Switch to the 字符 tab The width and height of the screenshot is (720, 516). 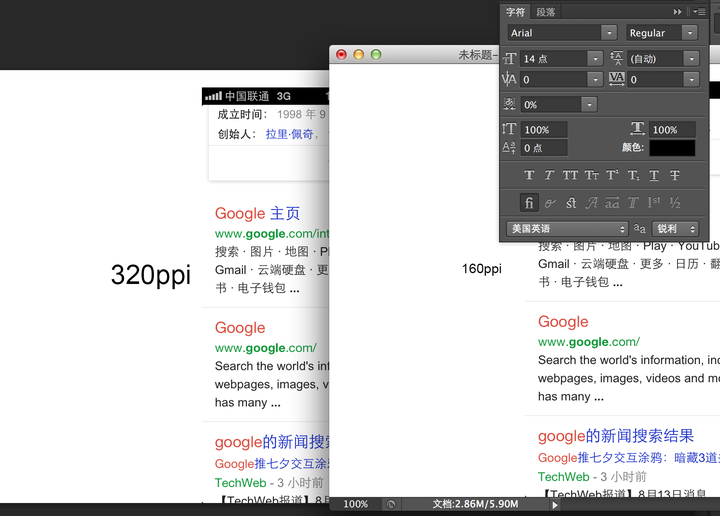[x=515, y=12]
